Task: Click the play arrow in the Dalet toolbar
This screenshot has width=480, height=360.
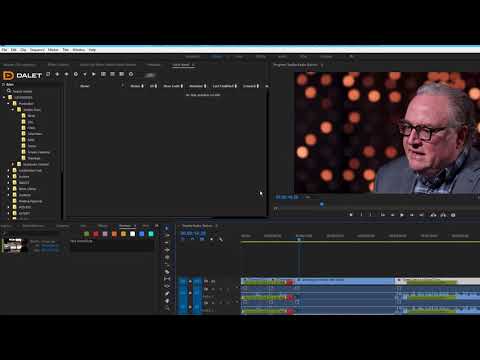Action: pyautogui.click(x=94, y=74)
